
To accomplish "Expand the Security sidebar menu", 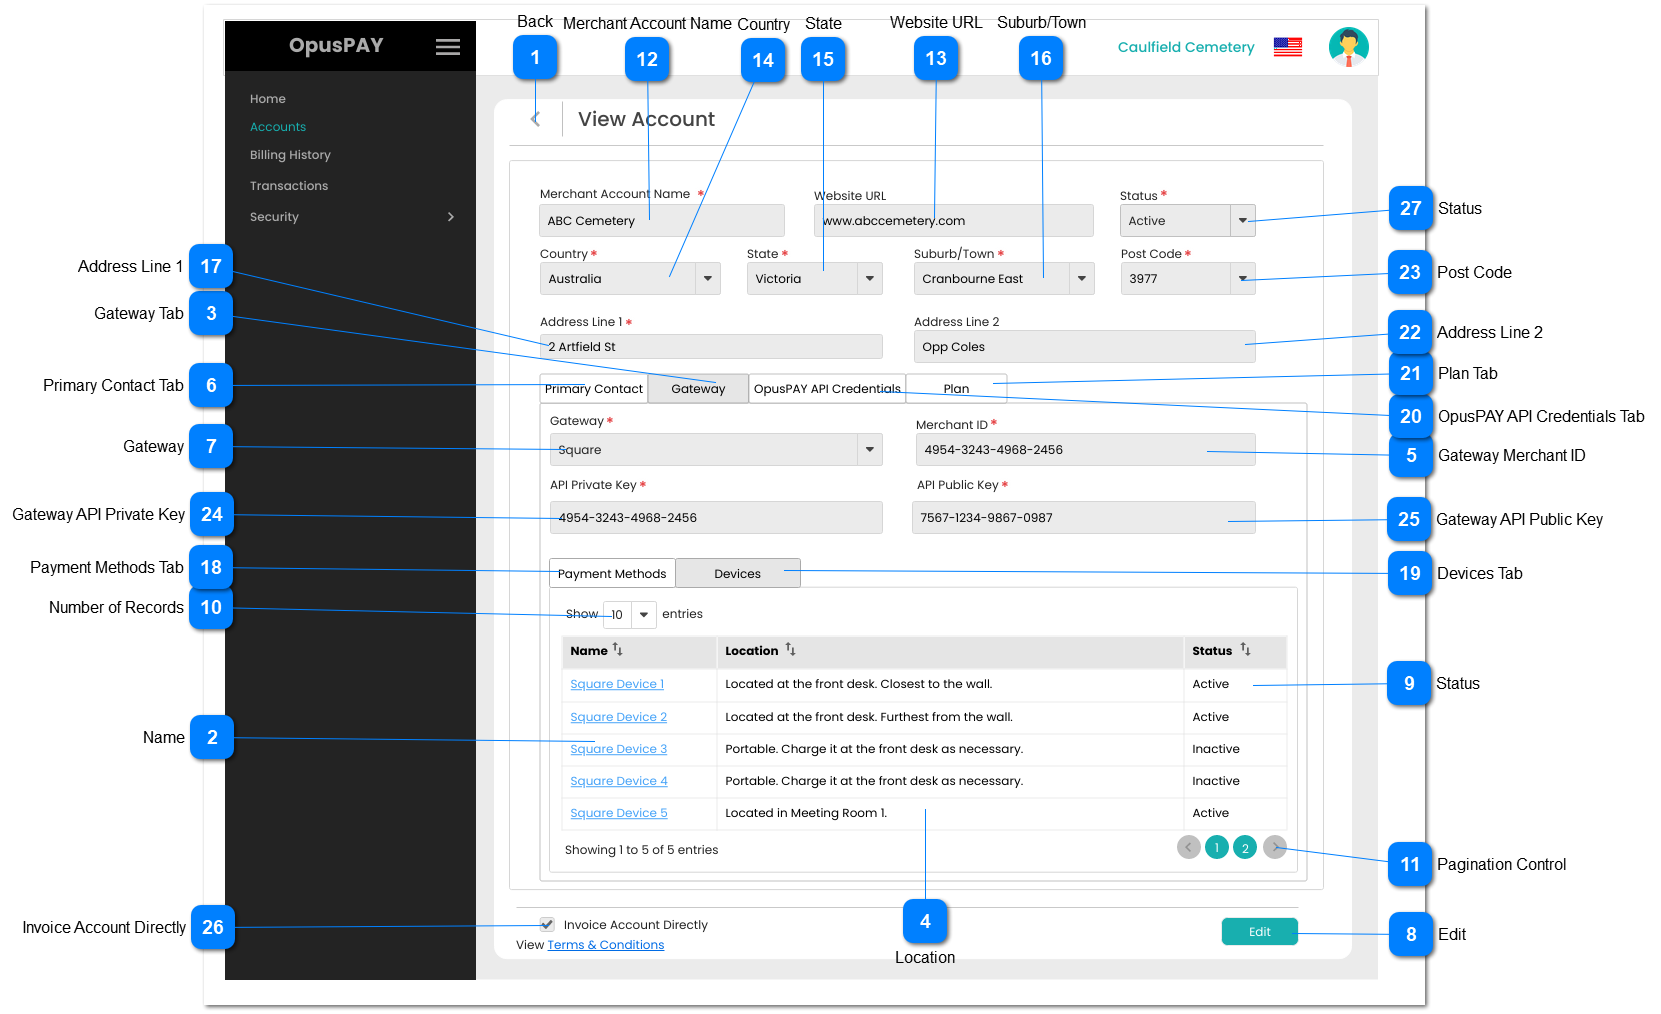I will point(450,217).
